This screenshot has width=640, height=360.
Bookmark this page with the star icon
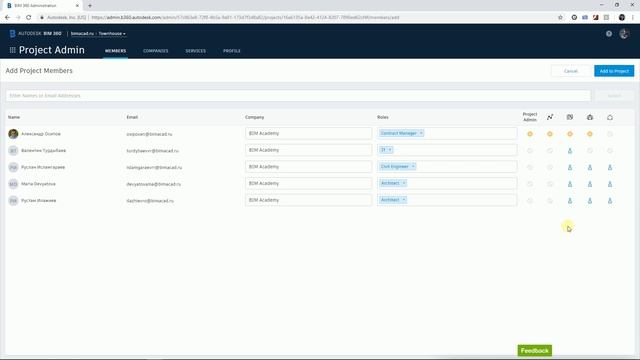pos(560,18)
